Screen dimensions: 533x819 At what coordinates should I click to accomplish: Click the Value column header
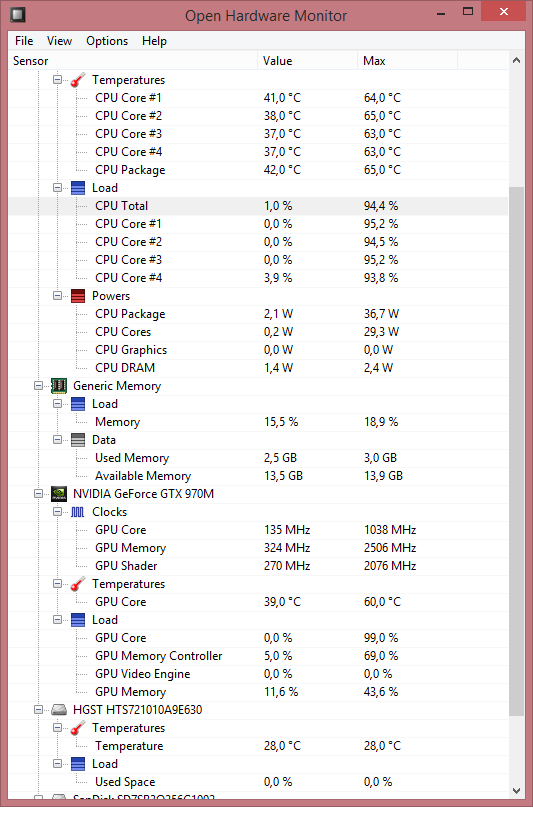click(307, 61)
